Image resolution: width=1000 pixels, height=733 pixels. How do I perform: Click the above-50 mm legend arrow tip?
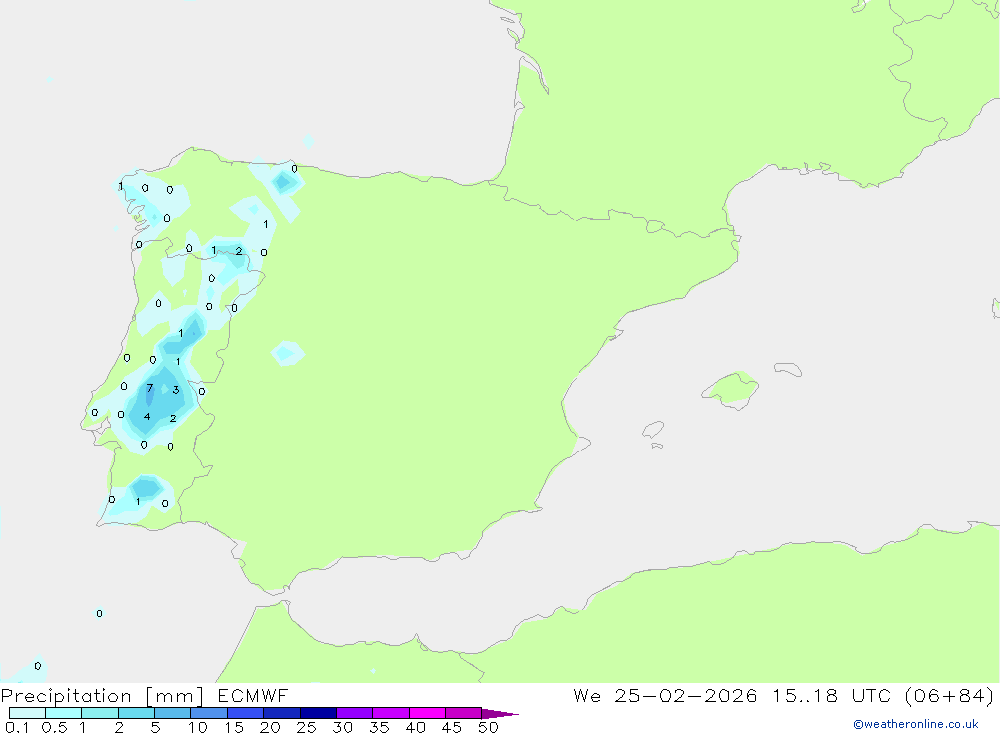click(x=500, y=714)
